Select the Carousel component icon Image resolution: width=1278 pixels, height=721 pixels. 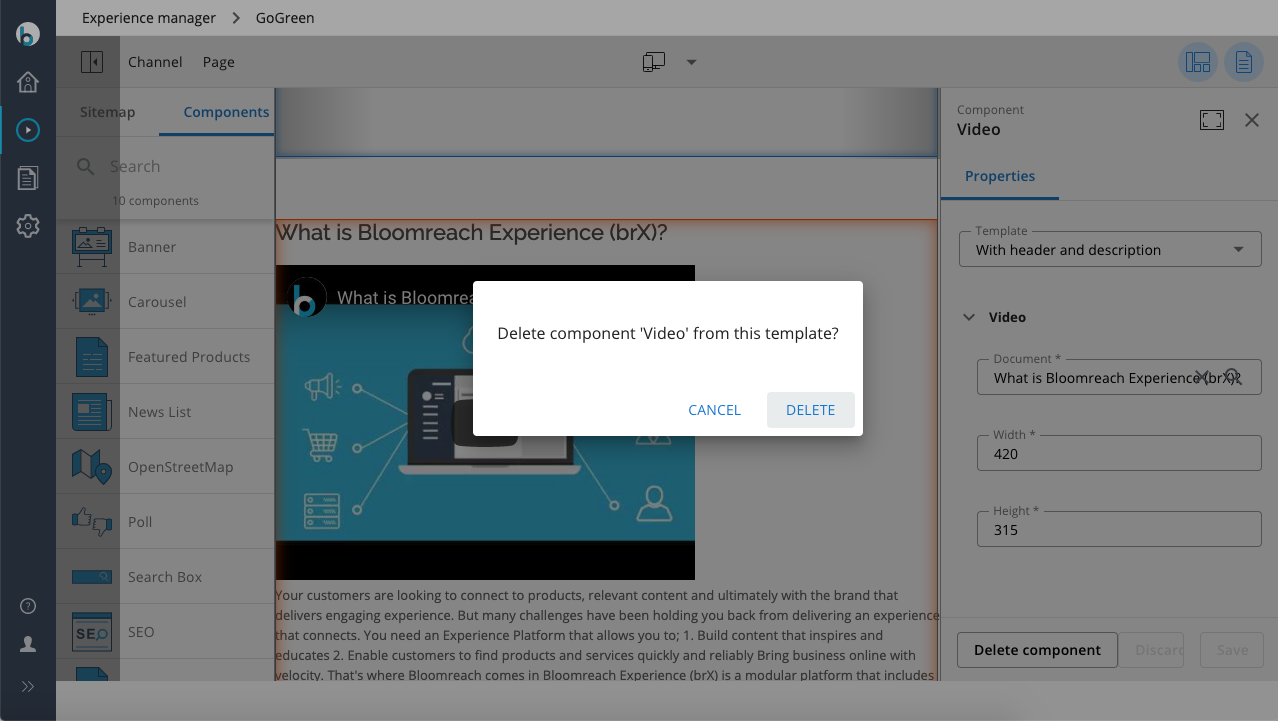[x=92, y=301]
